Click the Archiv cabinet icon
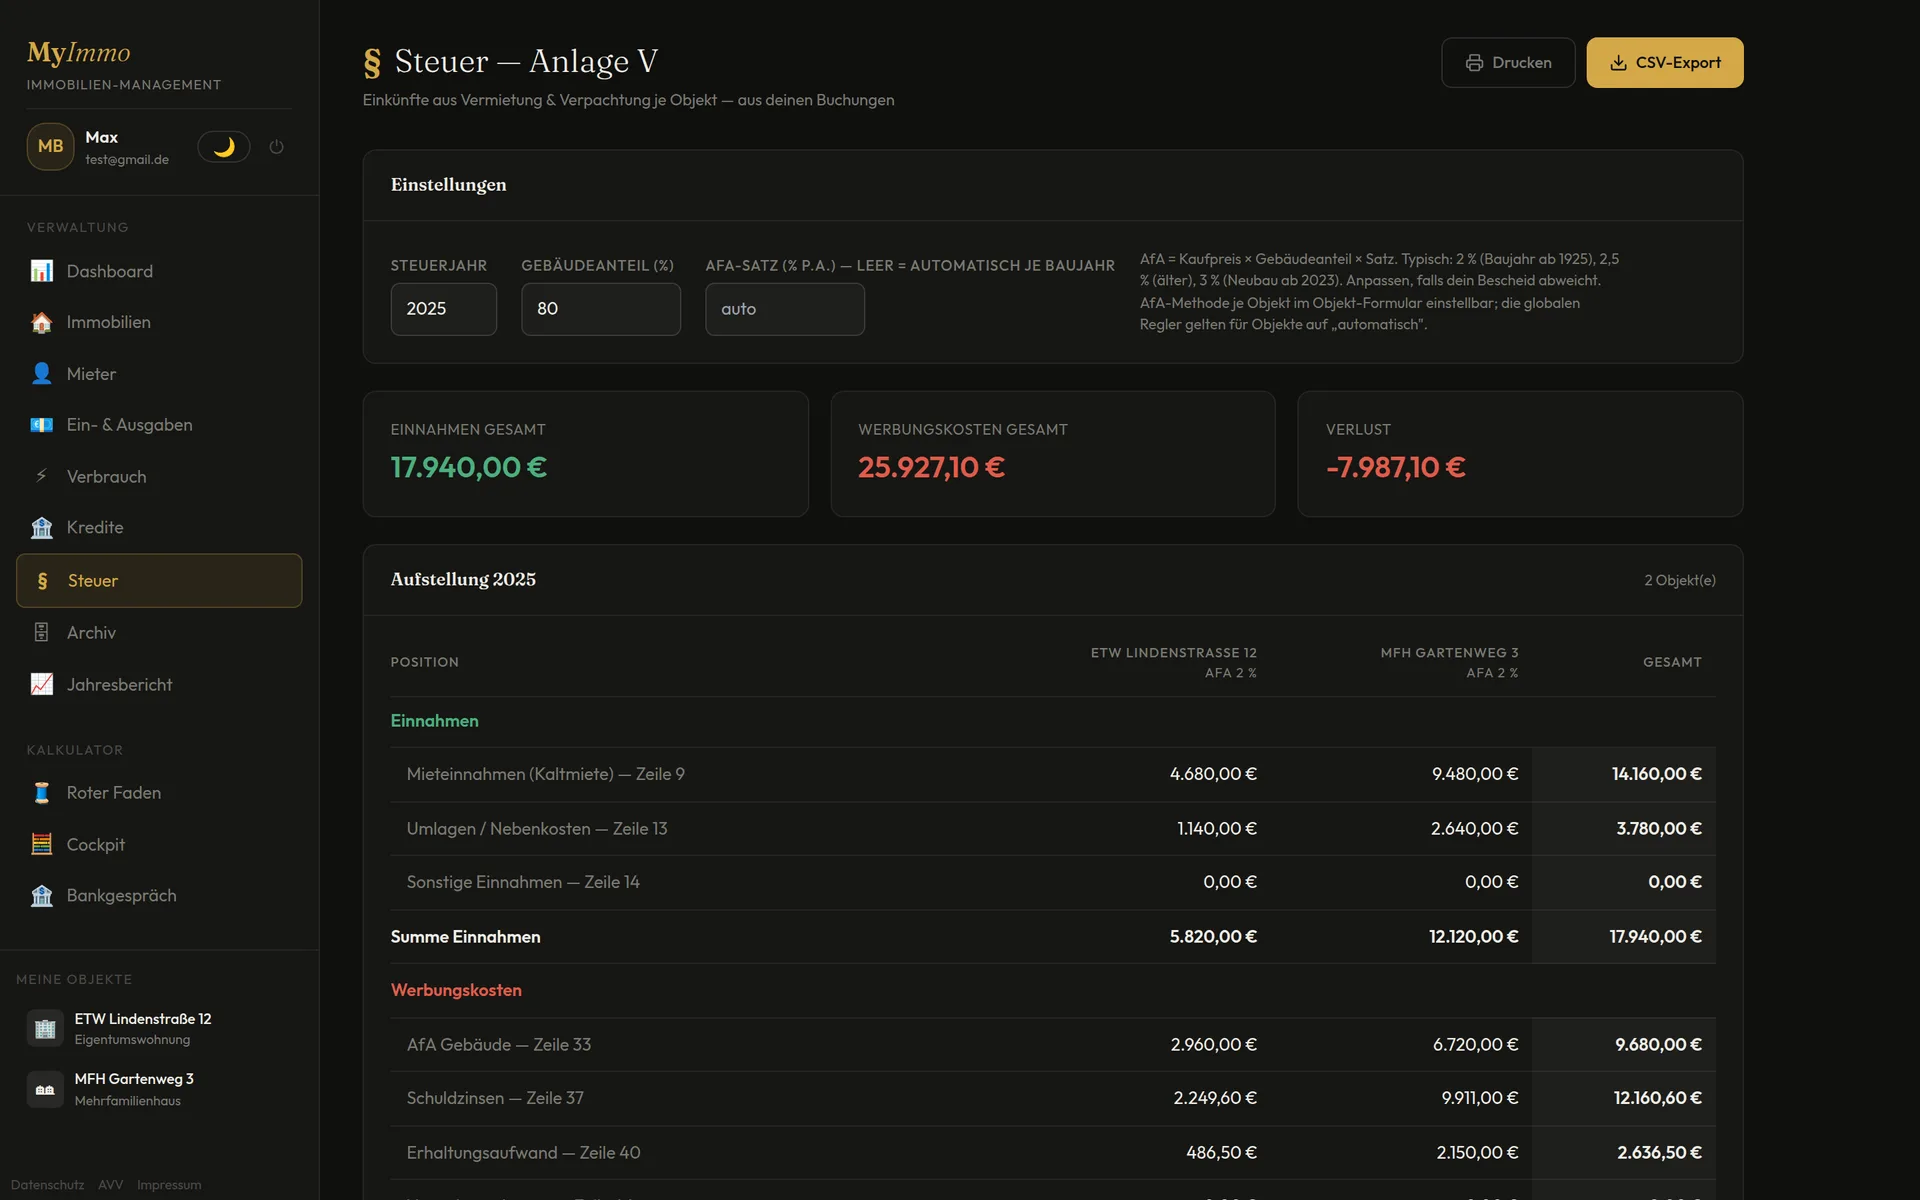This screenshot has width=1920, height=1200. tap(42, 632)
